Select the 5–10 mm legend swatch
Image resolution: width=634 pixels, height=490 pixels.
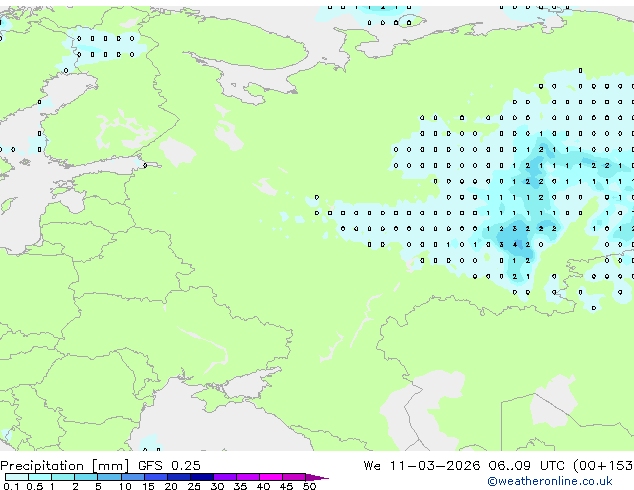click(x=109, y=477)
